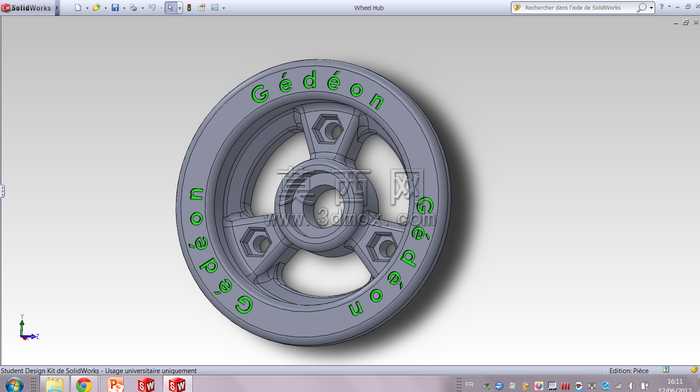
Task: Click the Wheel Hub document title
Action: click(369, 8)
